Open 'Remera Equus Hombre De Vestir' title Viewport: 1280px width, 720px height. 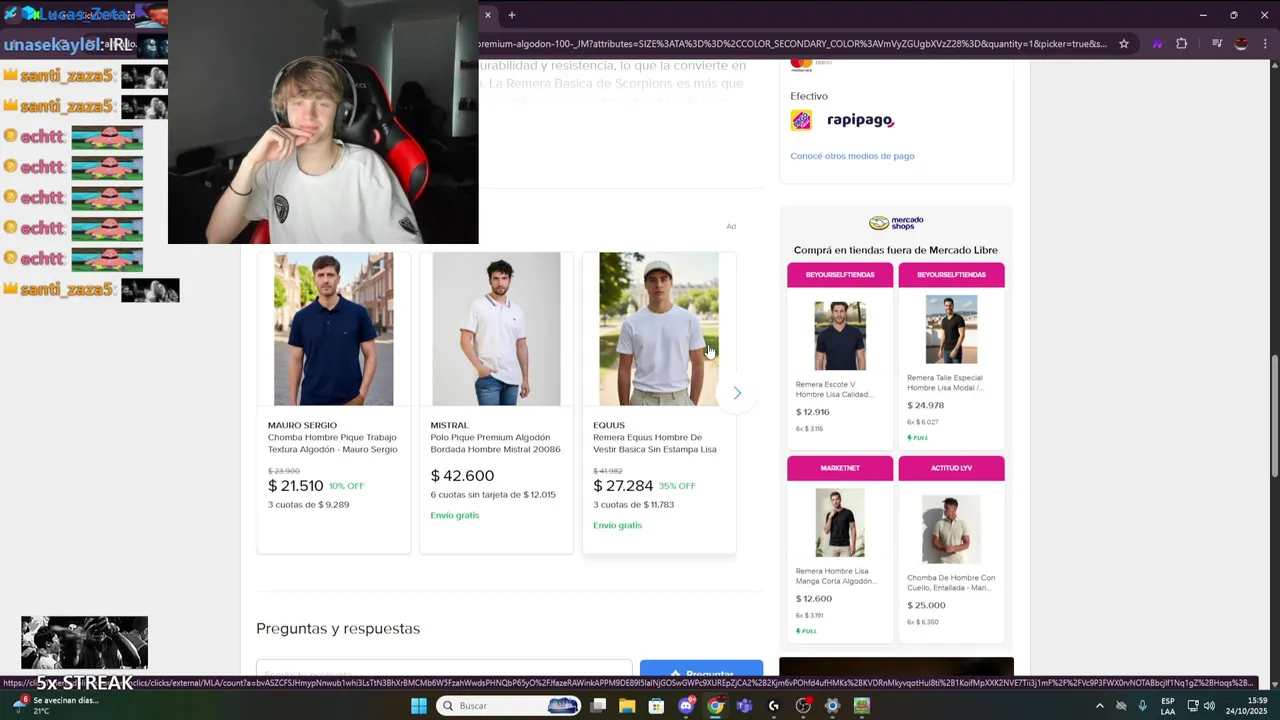(655, 443)
